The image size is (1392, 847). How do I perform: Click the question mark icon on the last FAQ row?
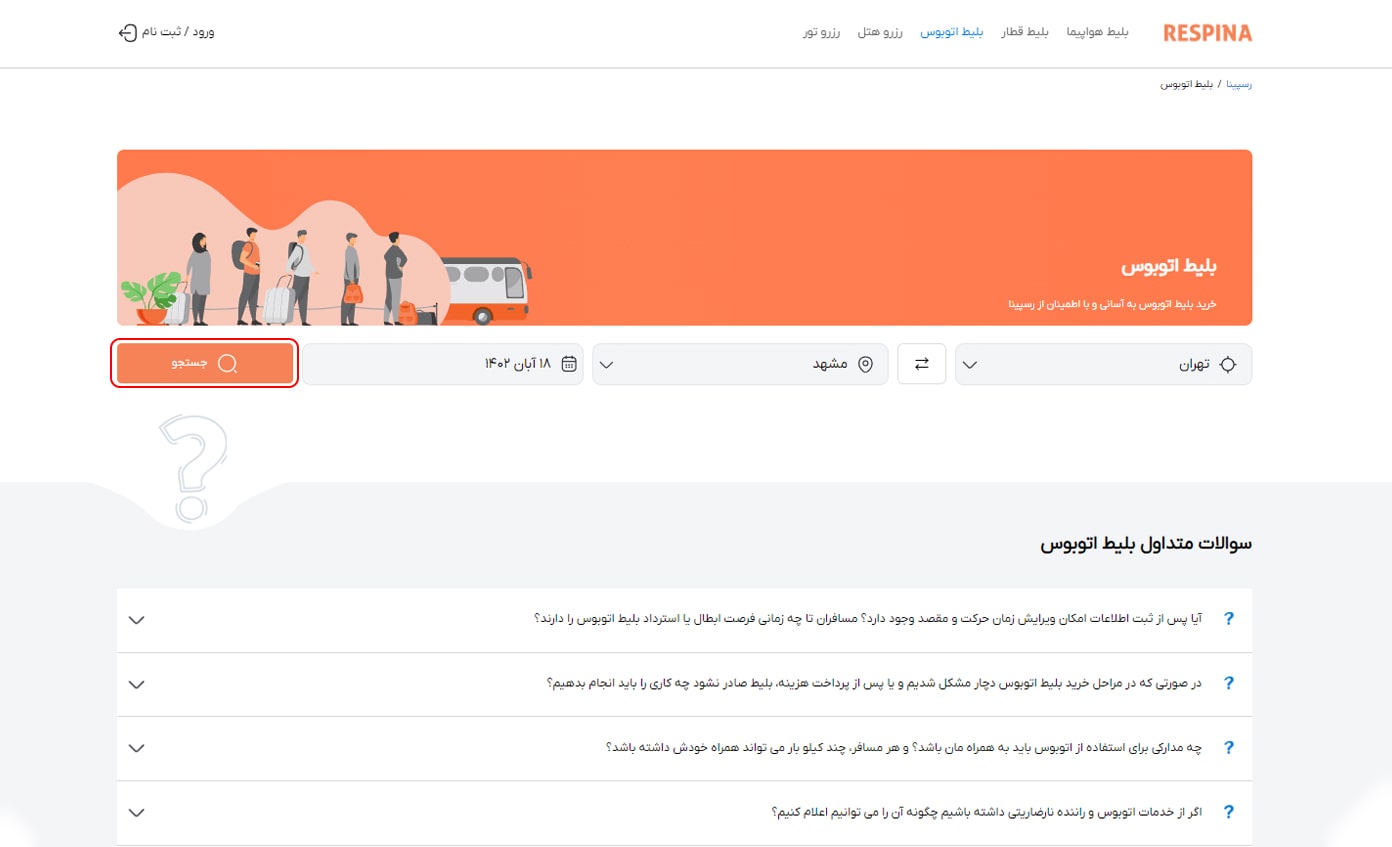tap(1228, 812)
